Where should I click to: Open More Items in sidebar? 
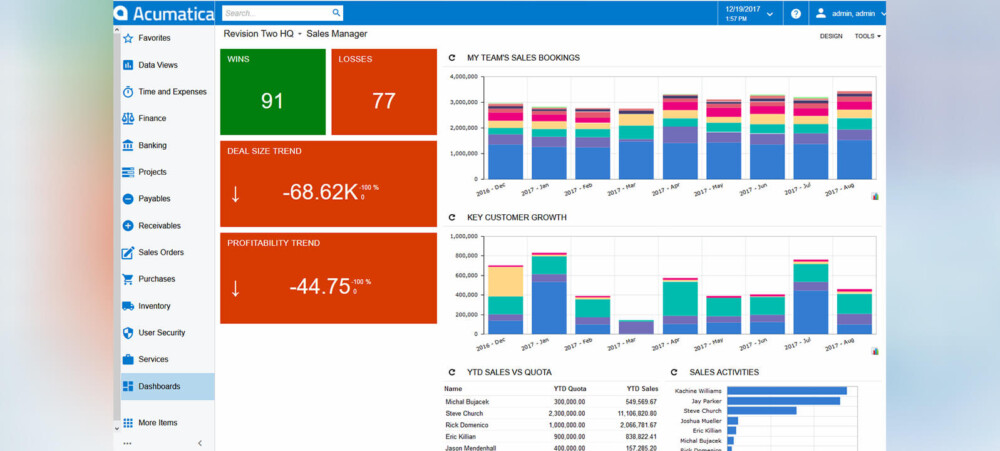pos(157,423)
